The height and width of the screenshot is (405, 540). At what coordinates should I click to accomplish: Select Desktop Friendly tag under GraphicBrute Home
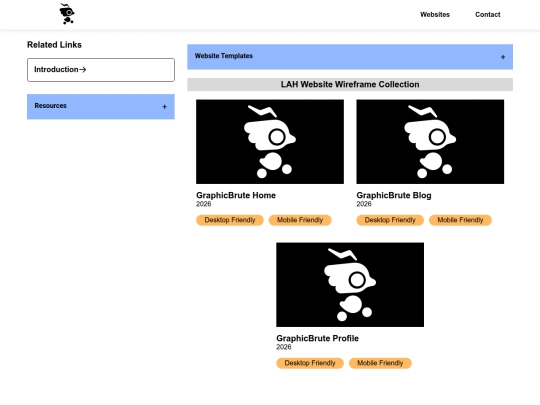coord(230,220)
